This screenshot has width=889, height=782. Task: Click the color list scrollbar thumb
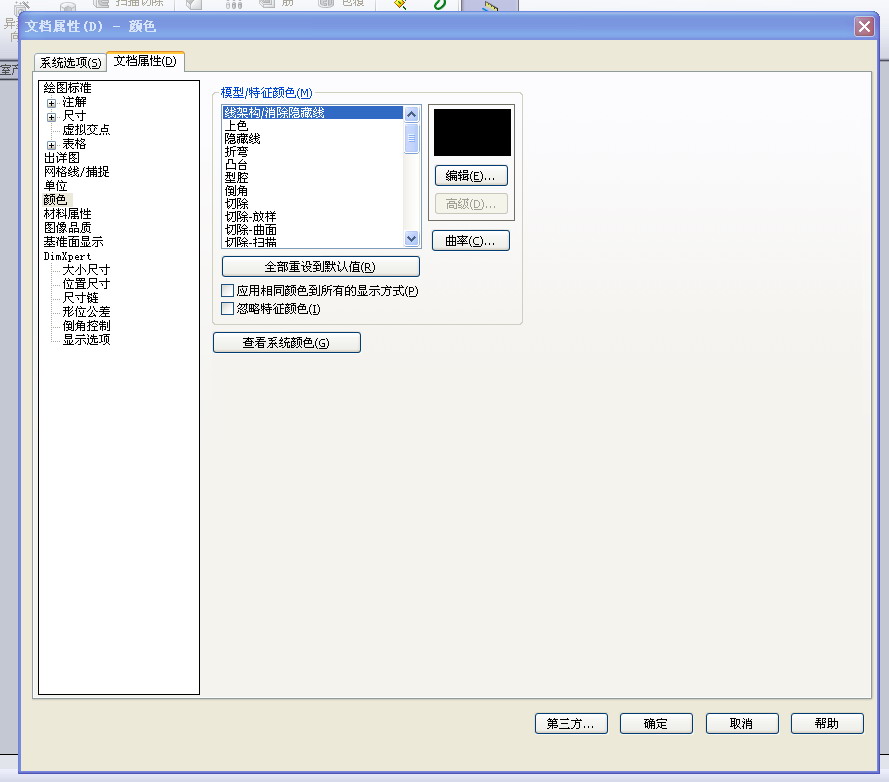[412, 138]
